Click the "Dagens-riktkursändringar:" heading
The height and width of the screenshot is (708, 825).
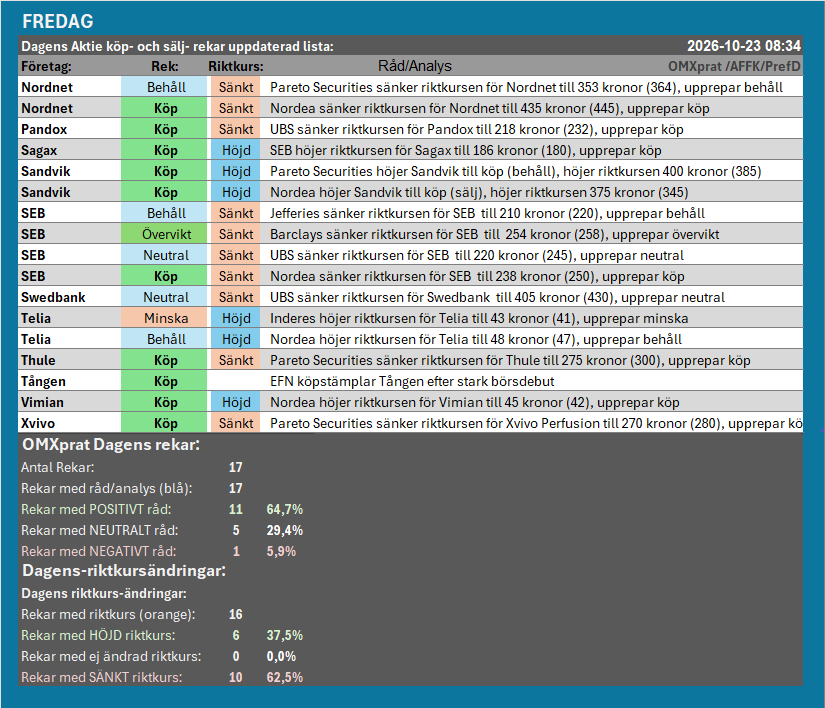pos(124,571)
